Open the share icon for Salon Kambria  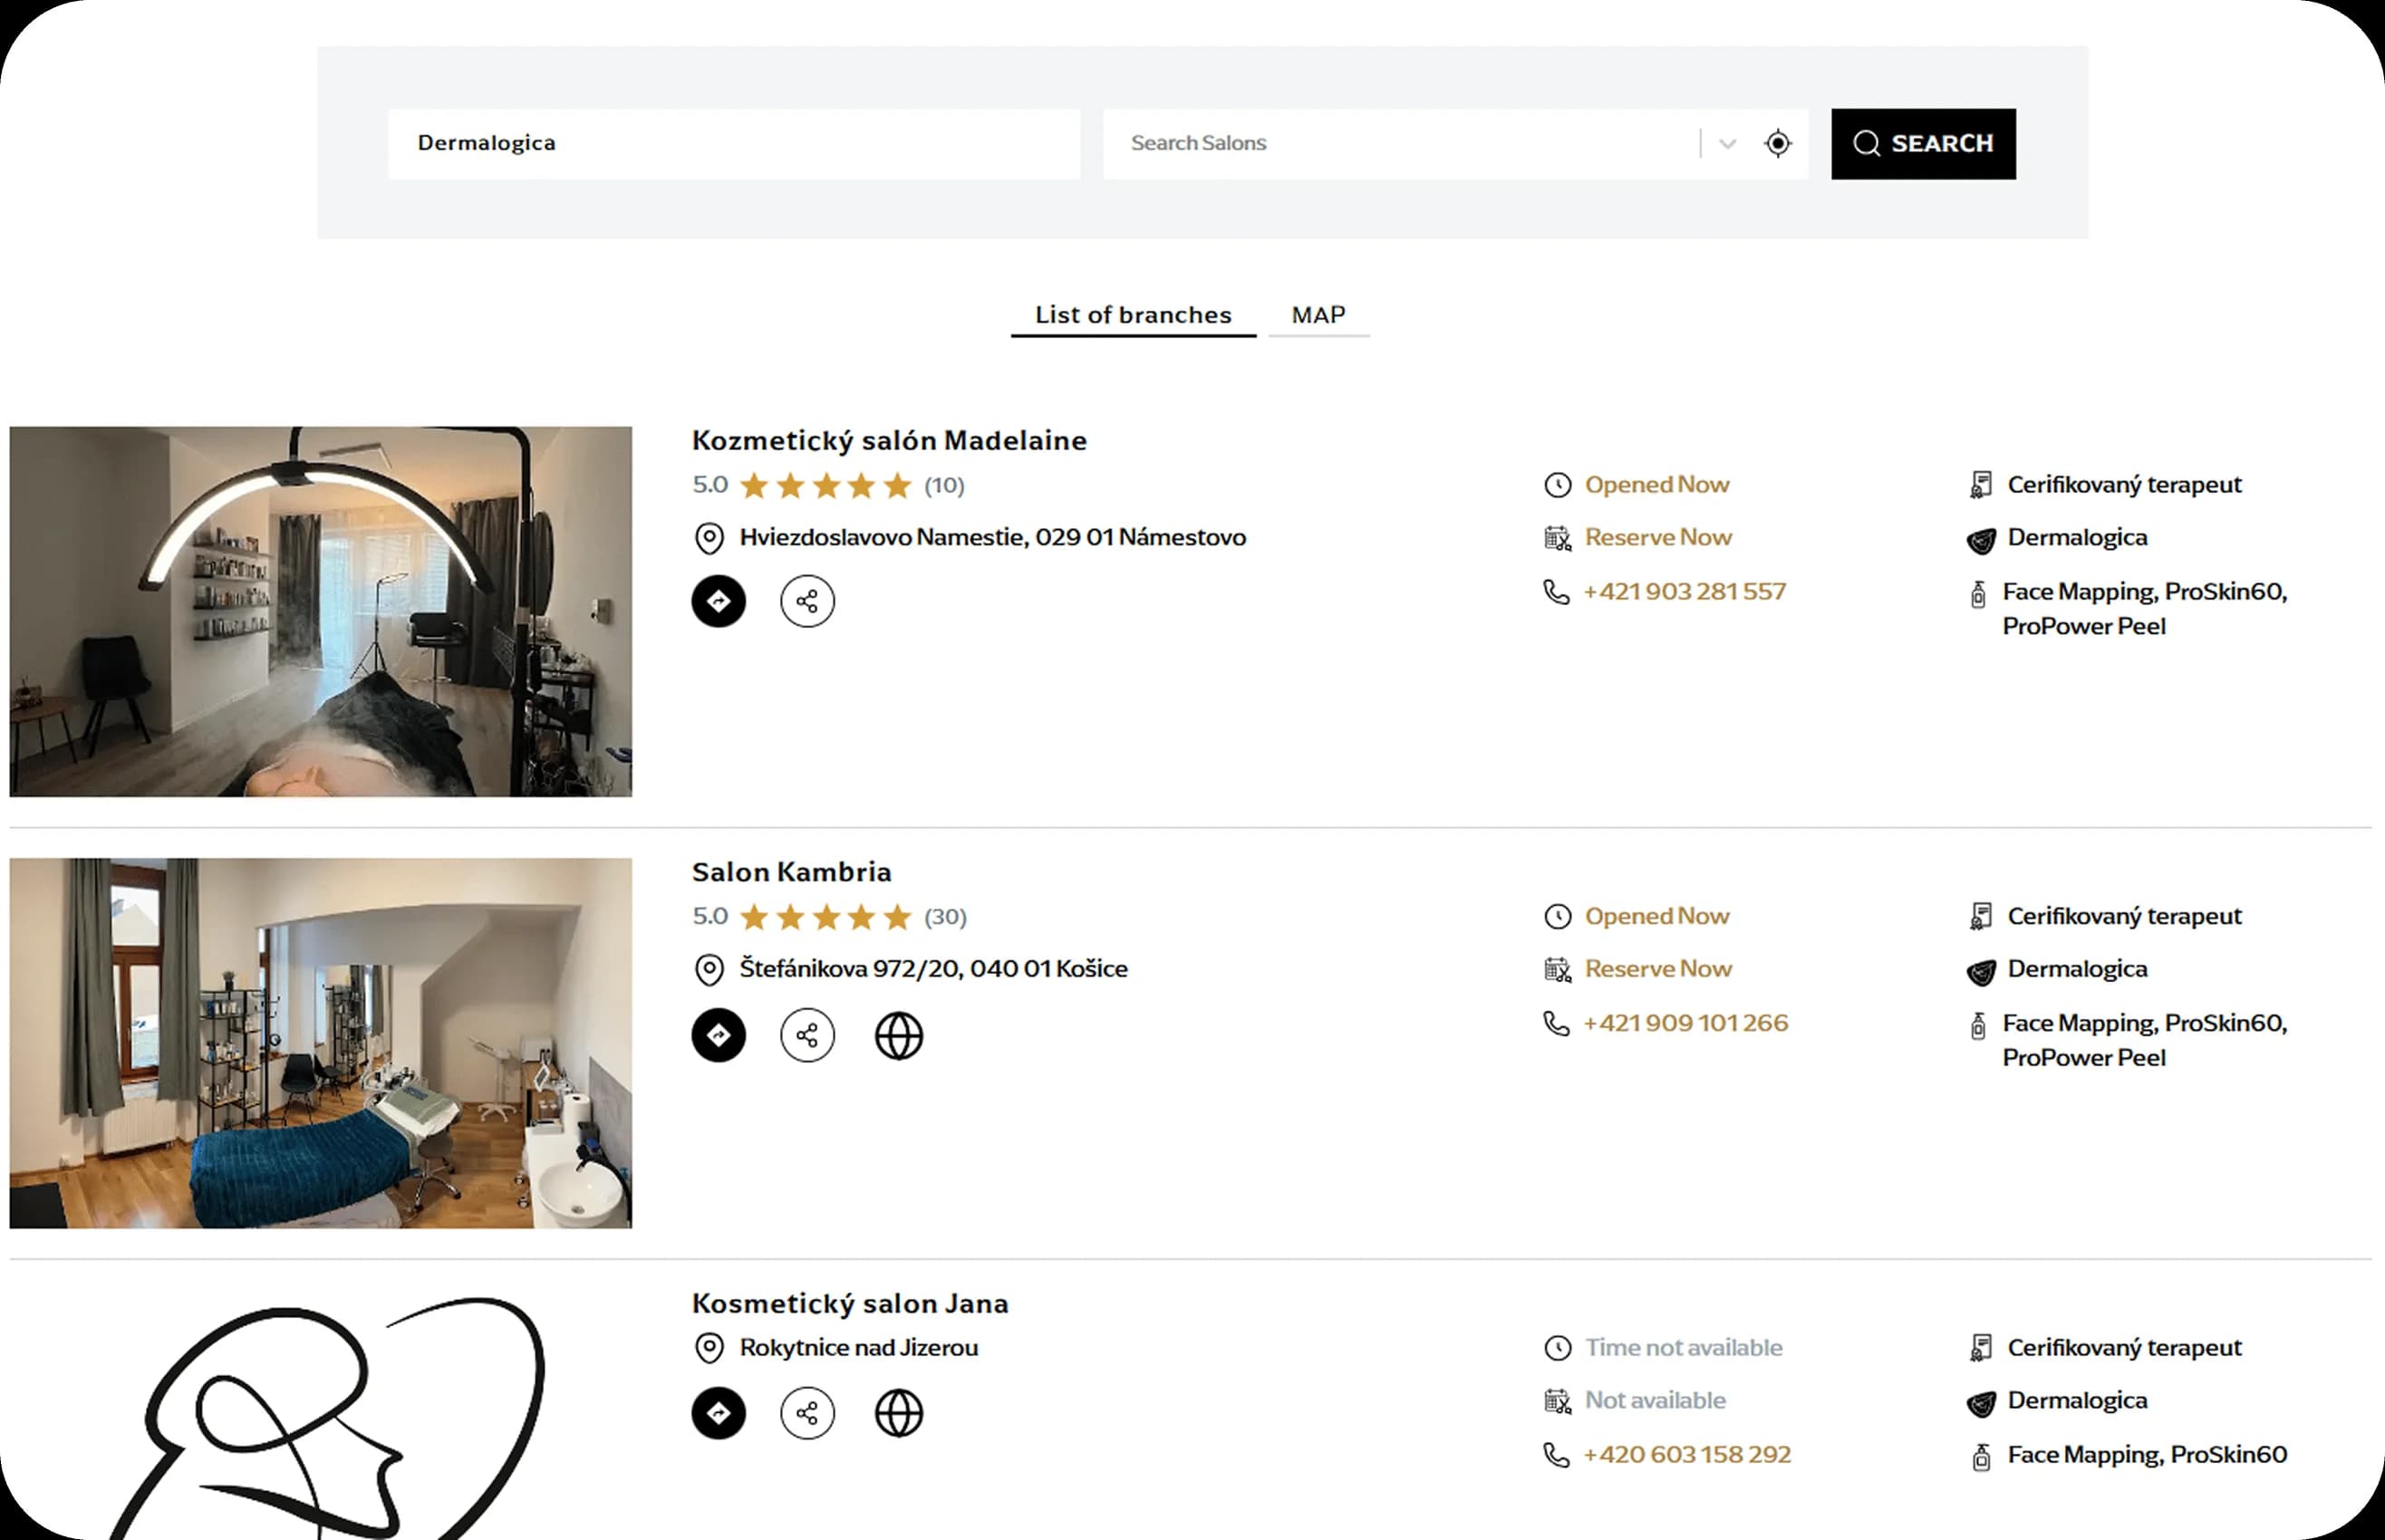tap(808, 1035)
